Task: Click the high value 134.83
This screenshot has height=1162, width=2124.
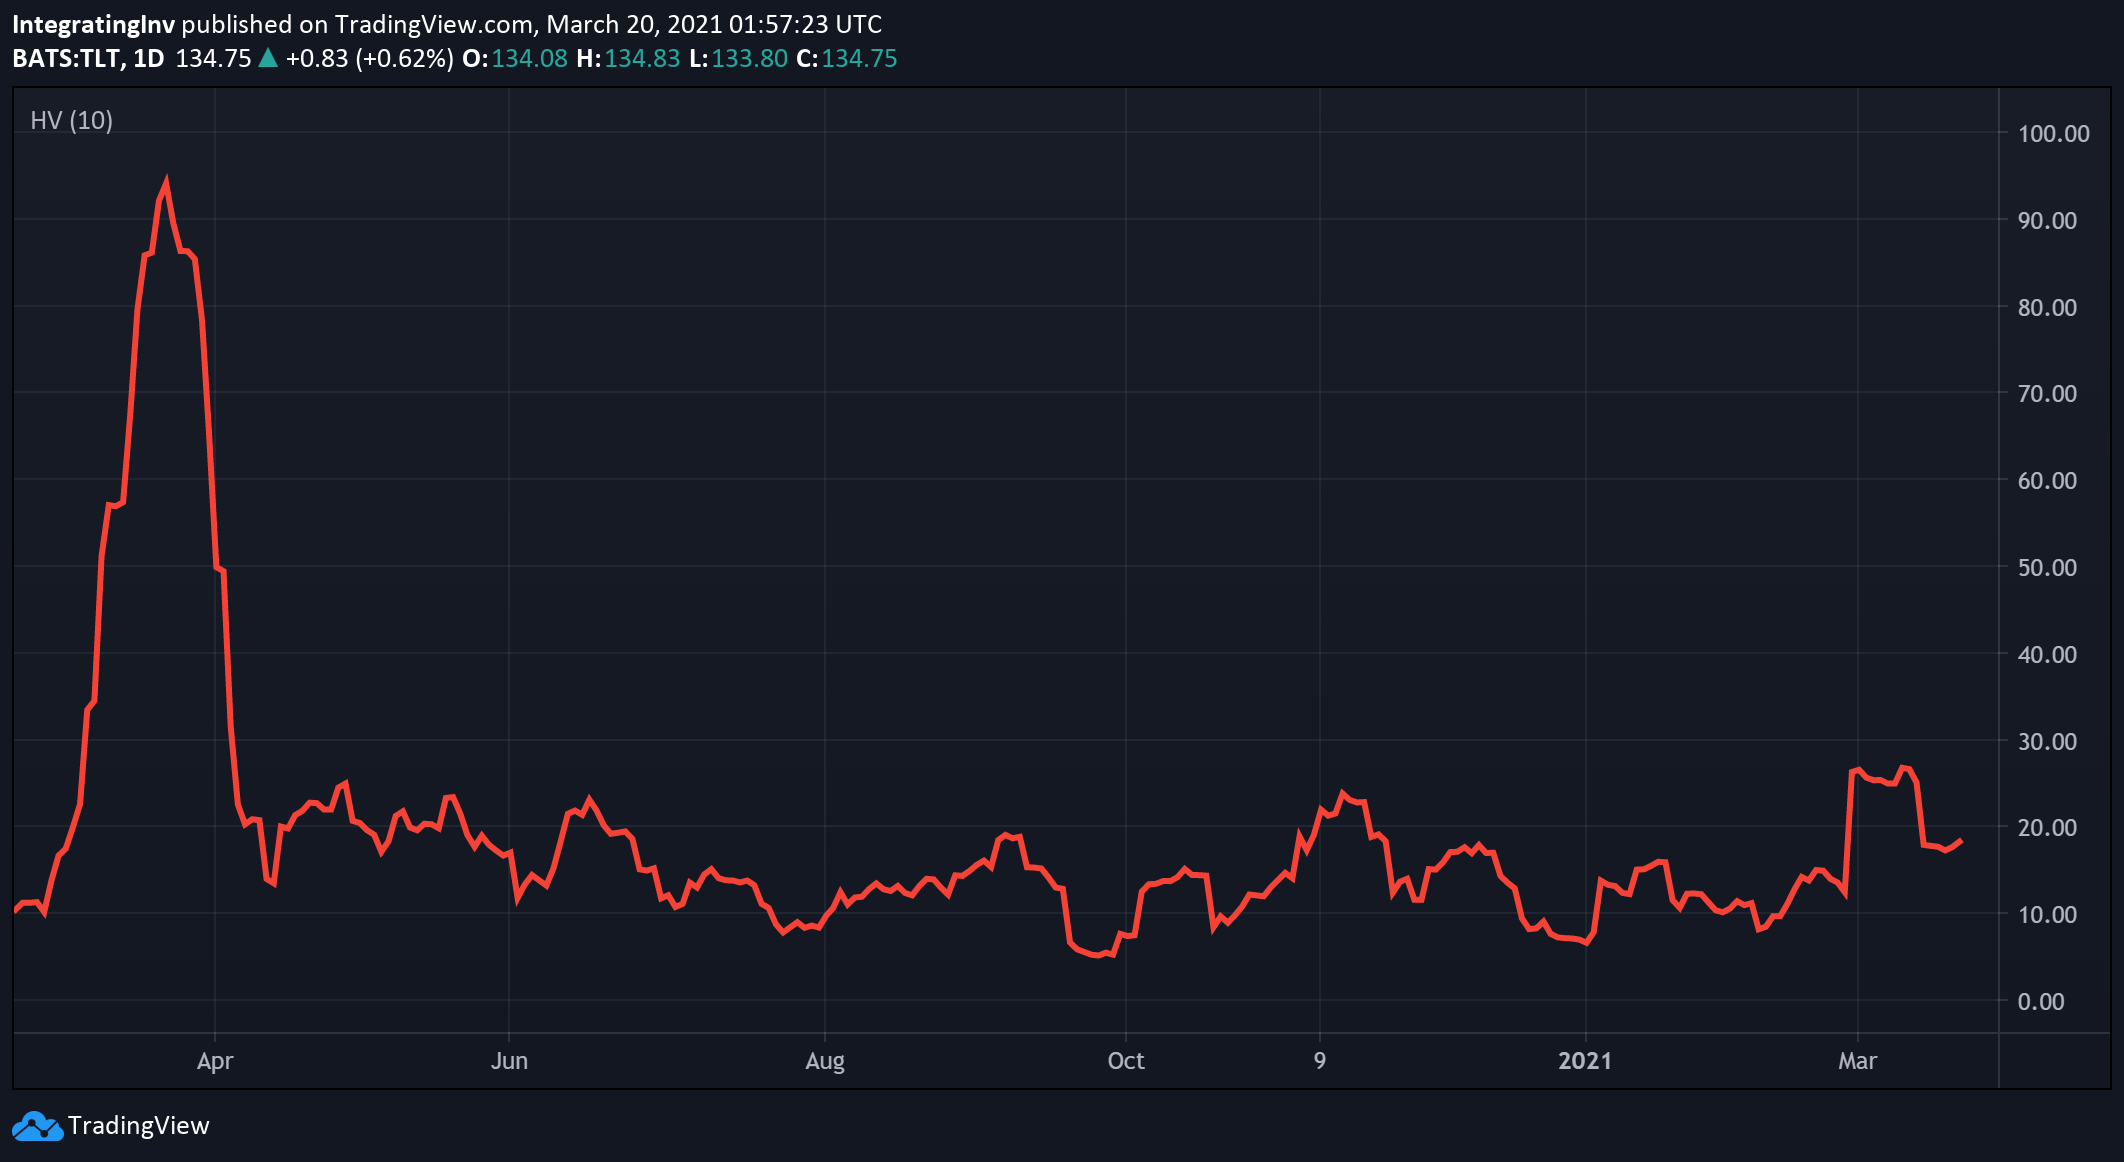Action: click(x=642, y=59)
